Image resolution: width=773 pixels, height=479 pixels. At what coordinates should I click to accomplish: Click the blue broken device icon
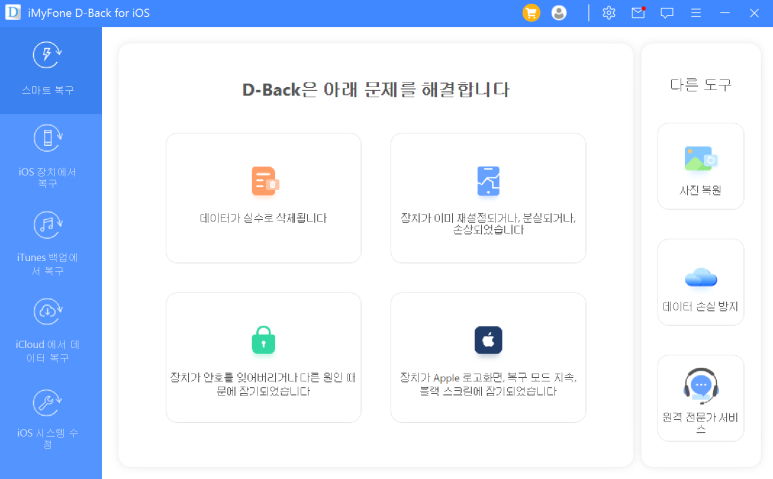(488, 181)
